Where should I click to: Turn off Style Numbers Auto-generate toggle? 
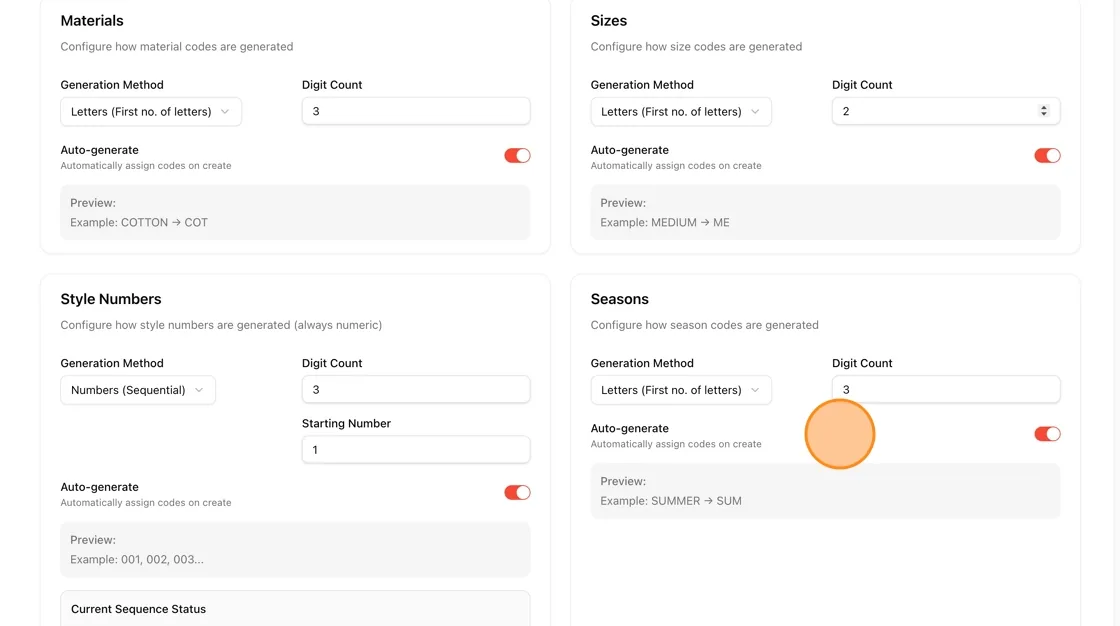click(x=517, y=492)
